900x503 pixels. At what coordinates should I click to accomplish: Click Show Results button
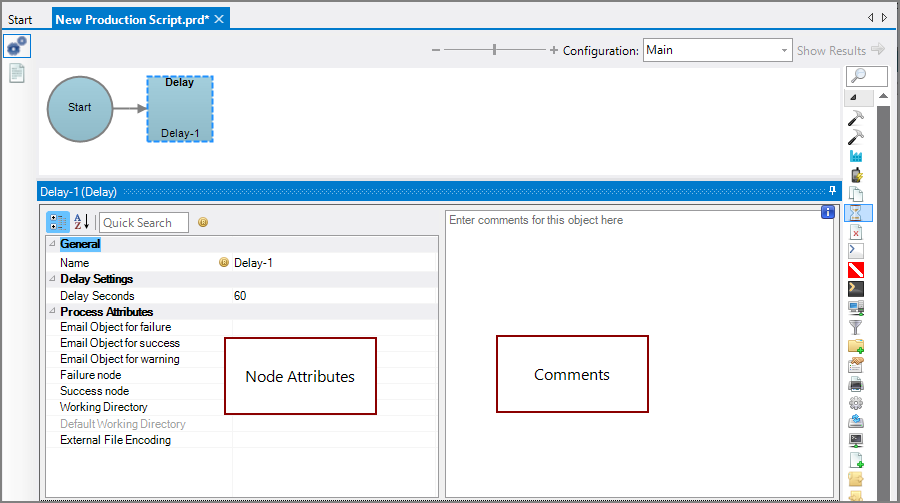840,50
